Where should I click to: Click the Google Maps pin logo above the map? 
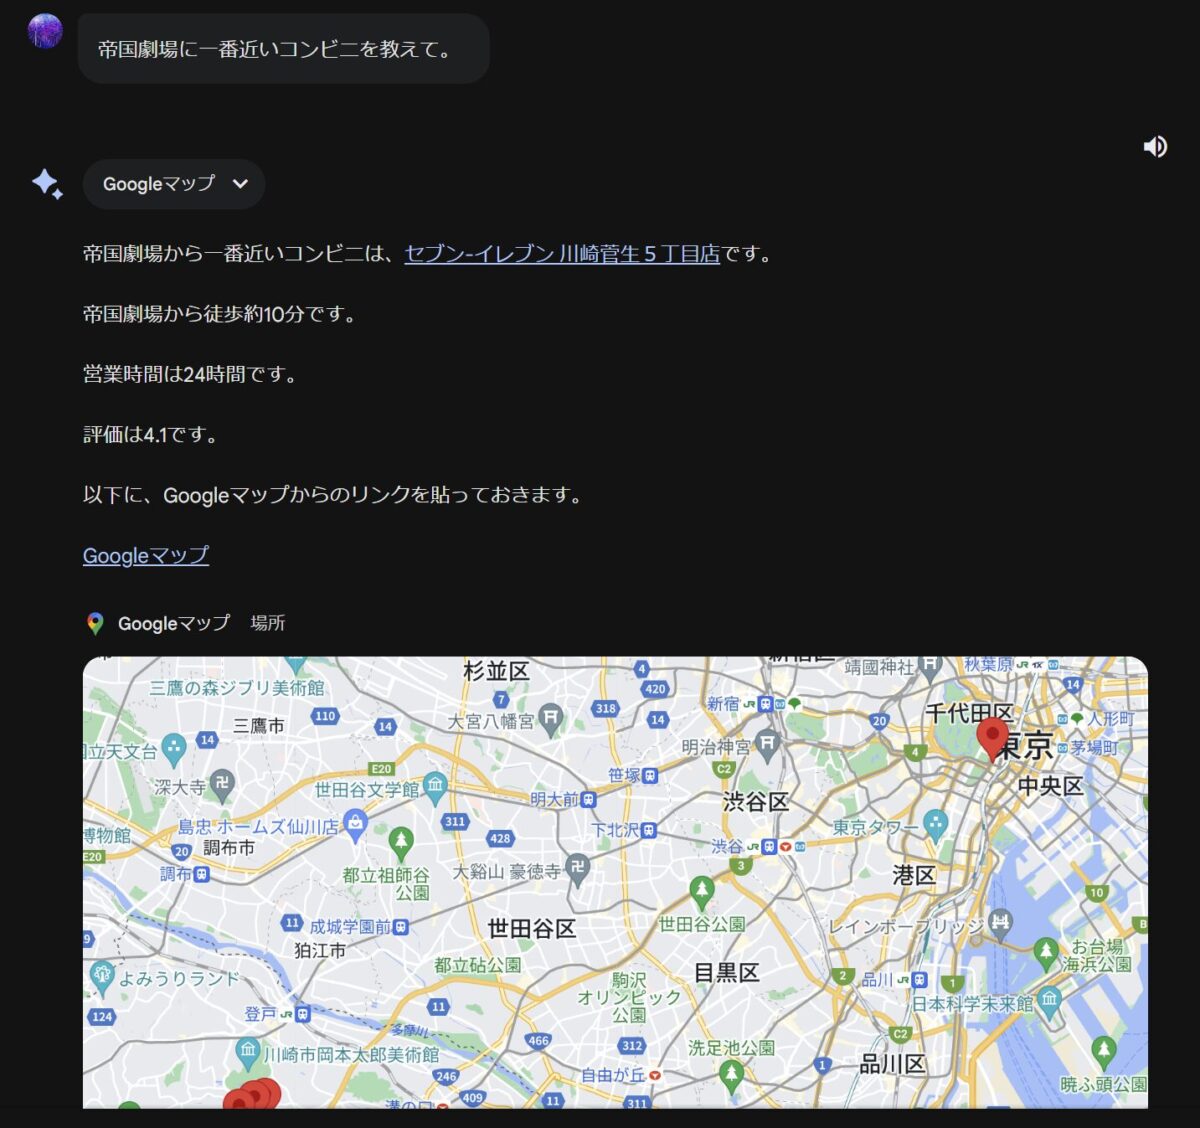[95, 623]
